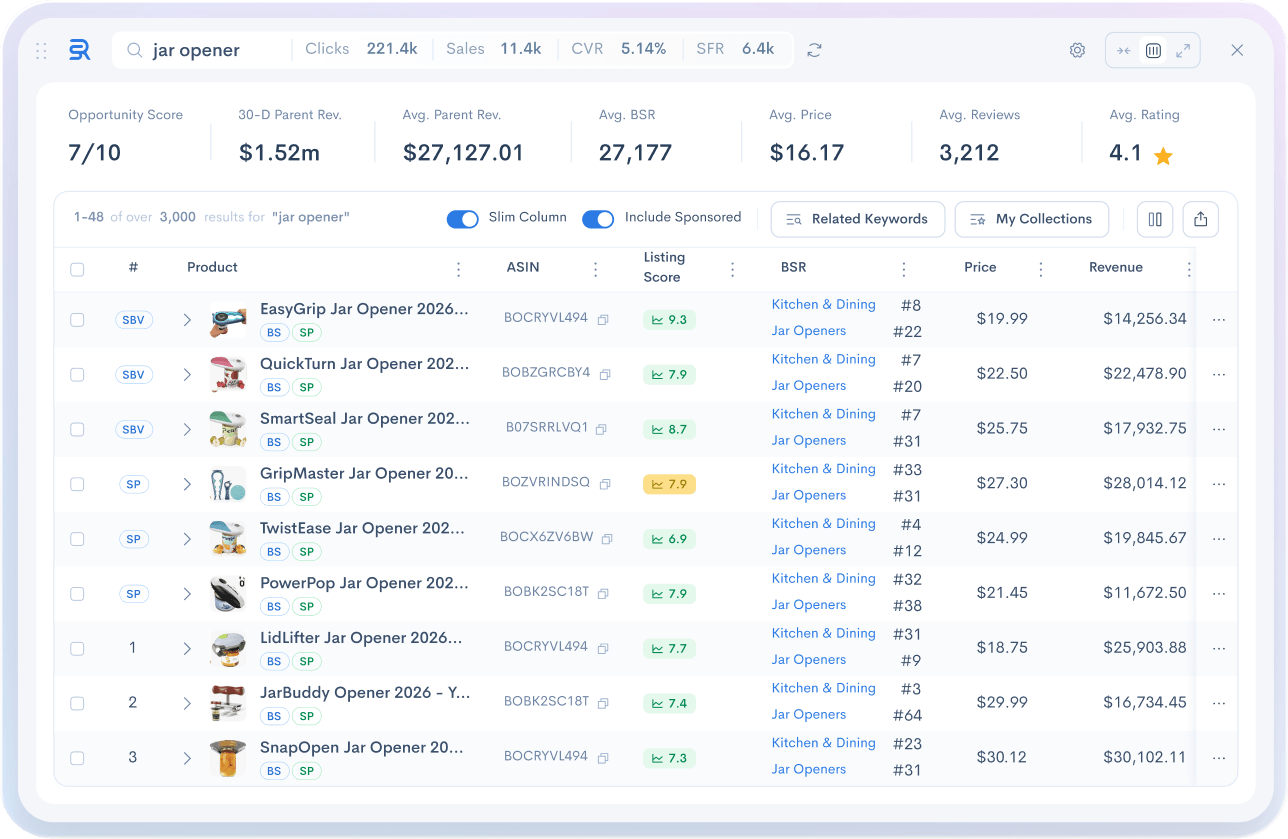This screenshot has height=839, width=1288.
Task: Click the collapse view arrows icon
Action: pyautogui.click(x=1123, y=50)
